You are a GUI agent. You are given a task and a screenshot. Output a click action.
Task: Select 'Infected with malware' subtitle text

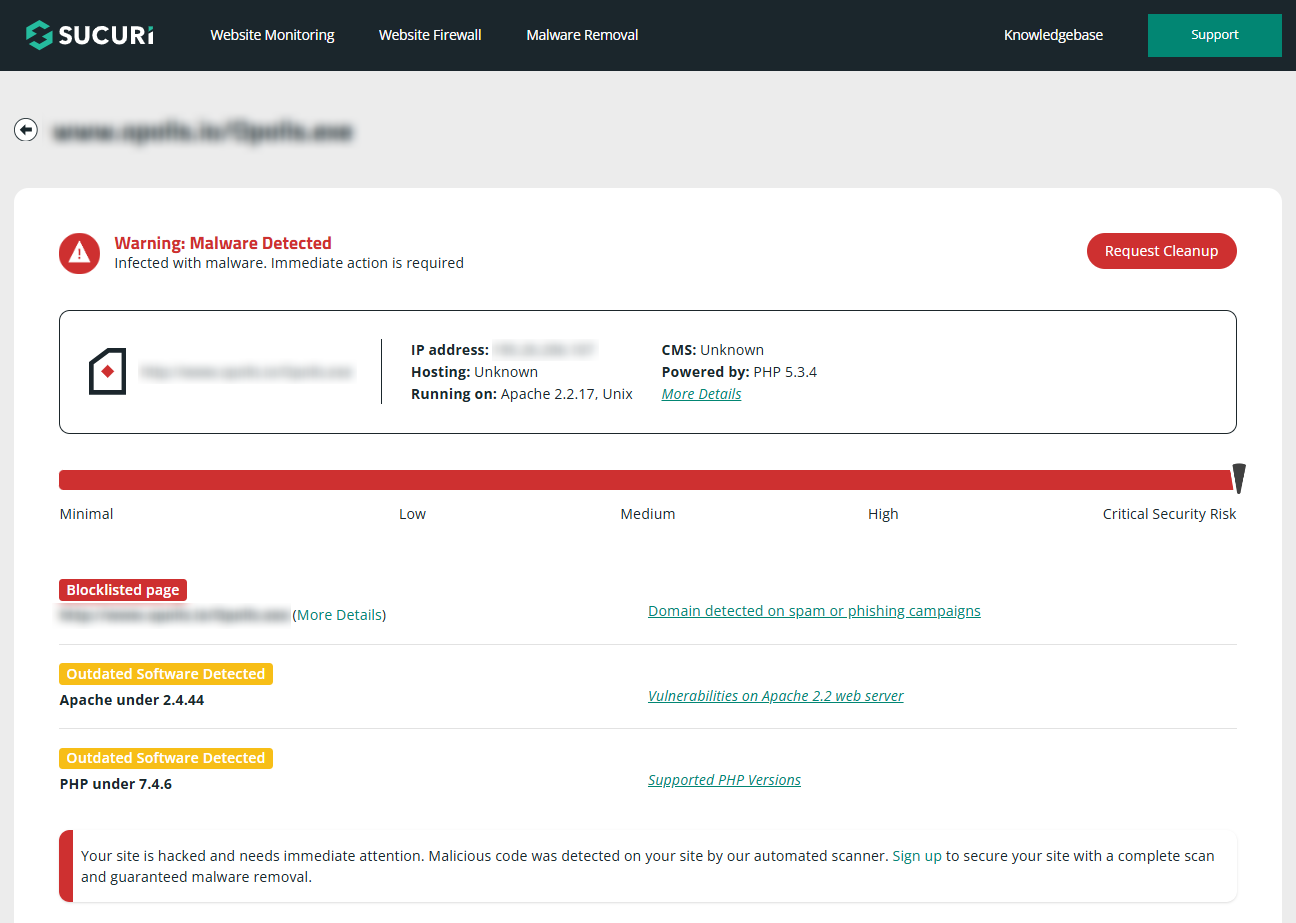pos(289,263)
